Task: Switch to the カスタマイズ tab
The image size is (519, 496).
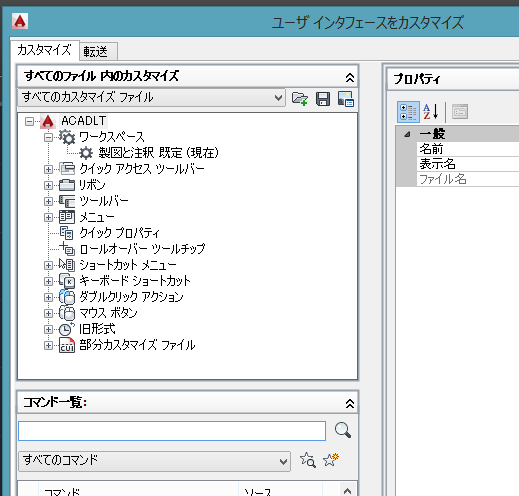Action: pyautogui.click(x=44, y=50)
